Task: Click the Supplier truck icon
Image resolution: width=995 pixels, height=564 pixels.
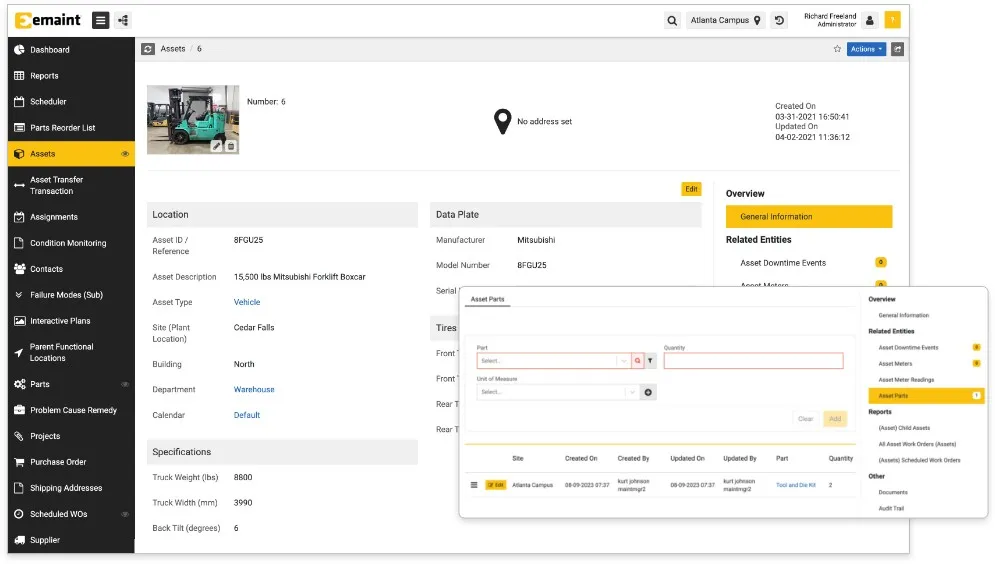Action: tap(20, 540)
